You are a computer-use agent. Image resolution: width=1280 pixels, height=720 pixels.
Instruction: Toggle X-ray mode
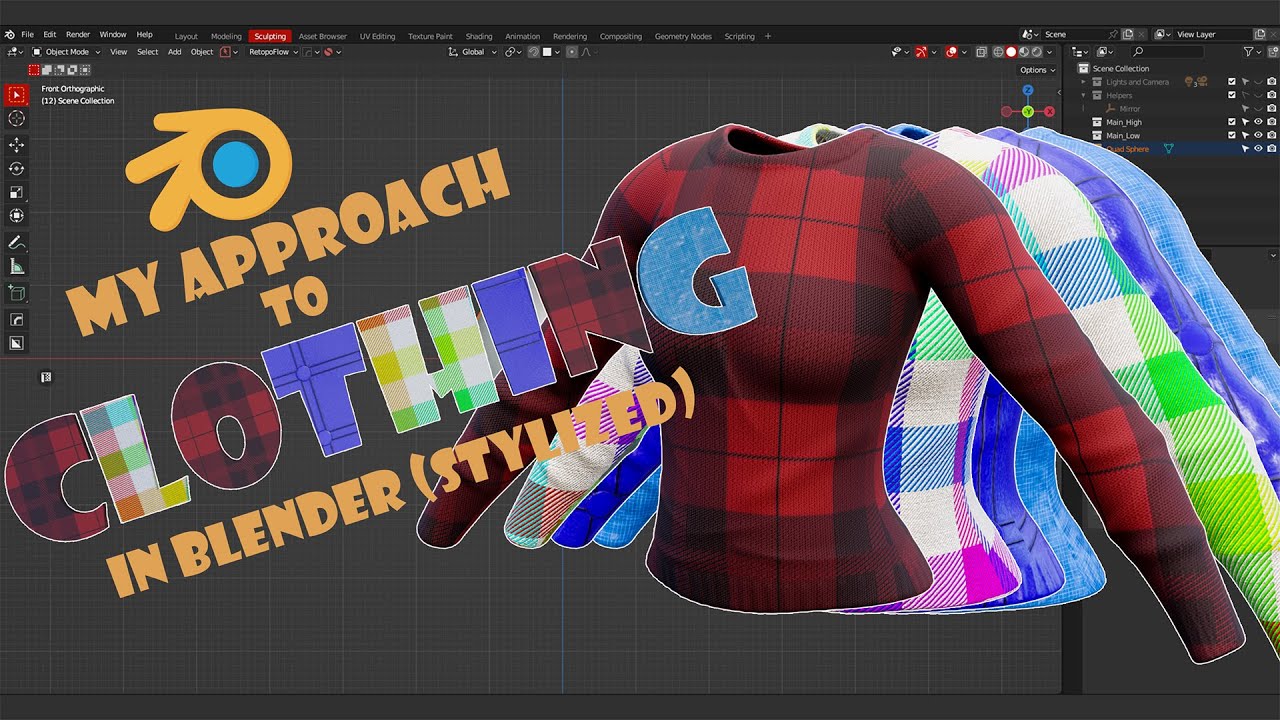981,52
